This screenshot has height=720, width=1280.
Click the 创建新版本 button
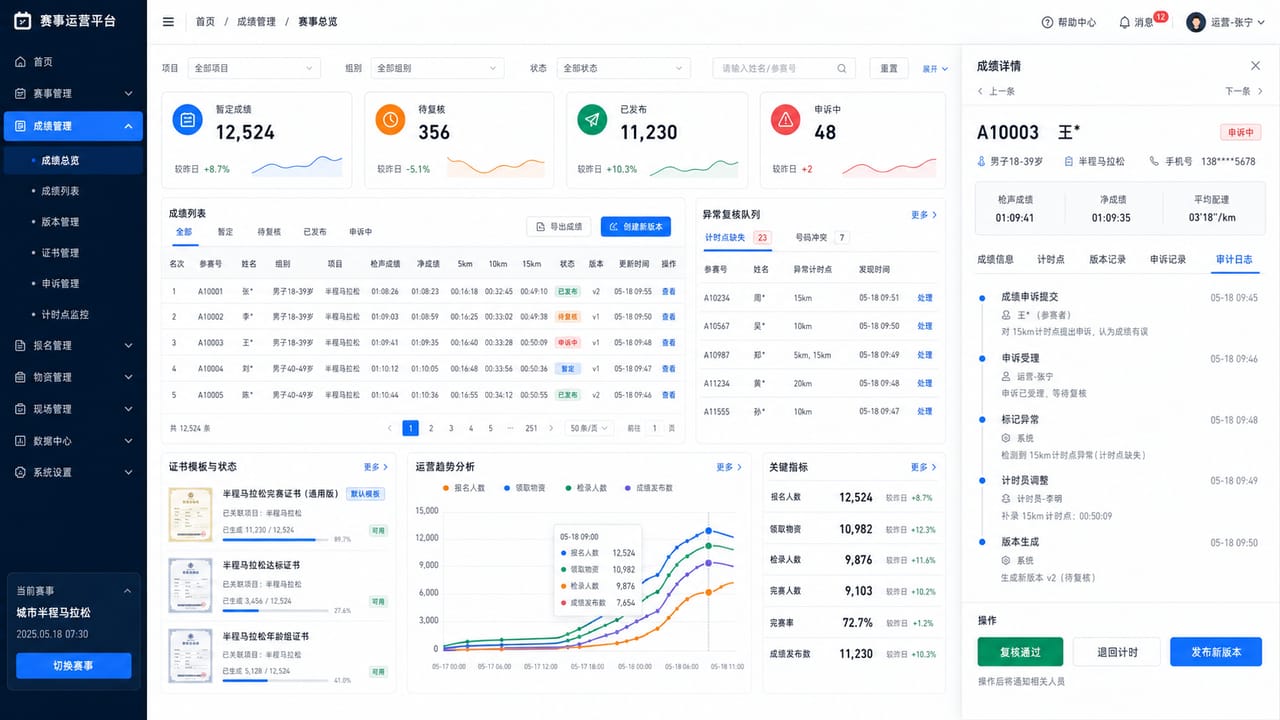point(636,227)
